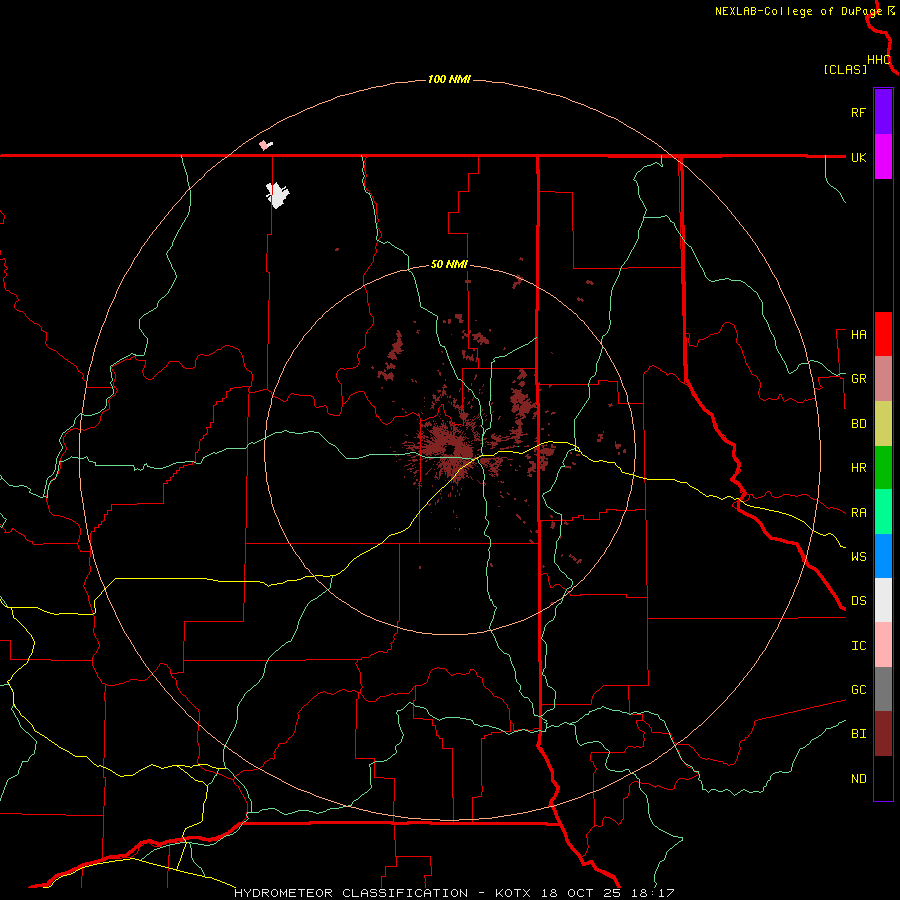900x900 pixels.
Task: Click the HA red legend swatch
Action: tap(883, 334)
